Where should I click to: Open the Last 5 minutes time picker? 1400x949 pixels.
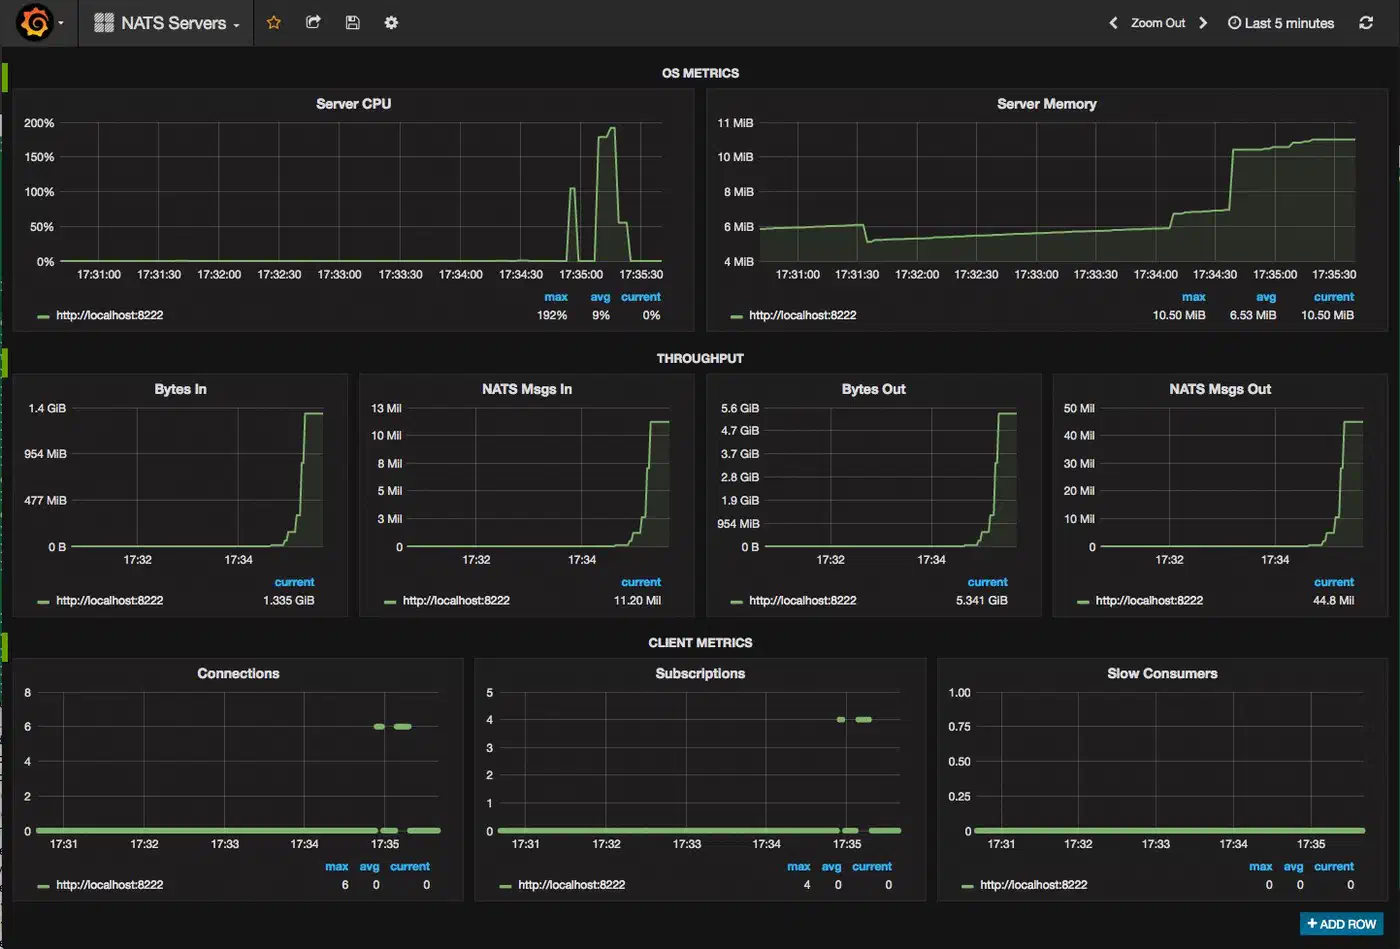[1281, 23]
